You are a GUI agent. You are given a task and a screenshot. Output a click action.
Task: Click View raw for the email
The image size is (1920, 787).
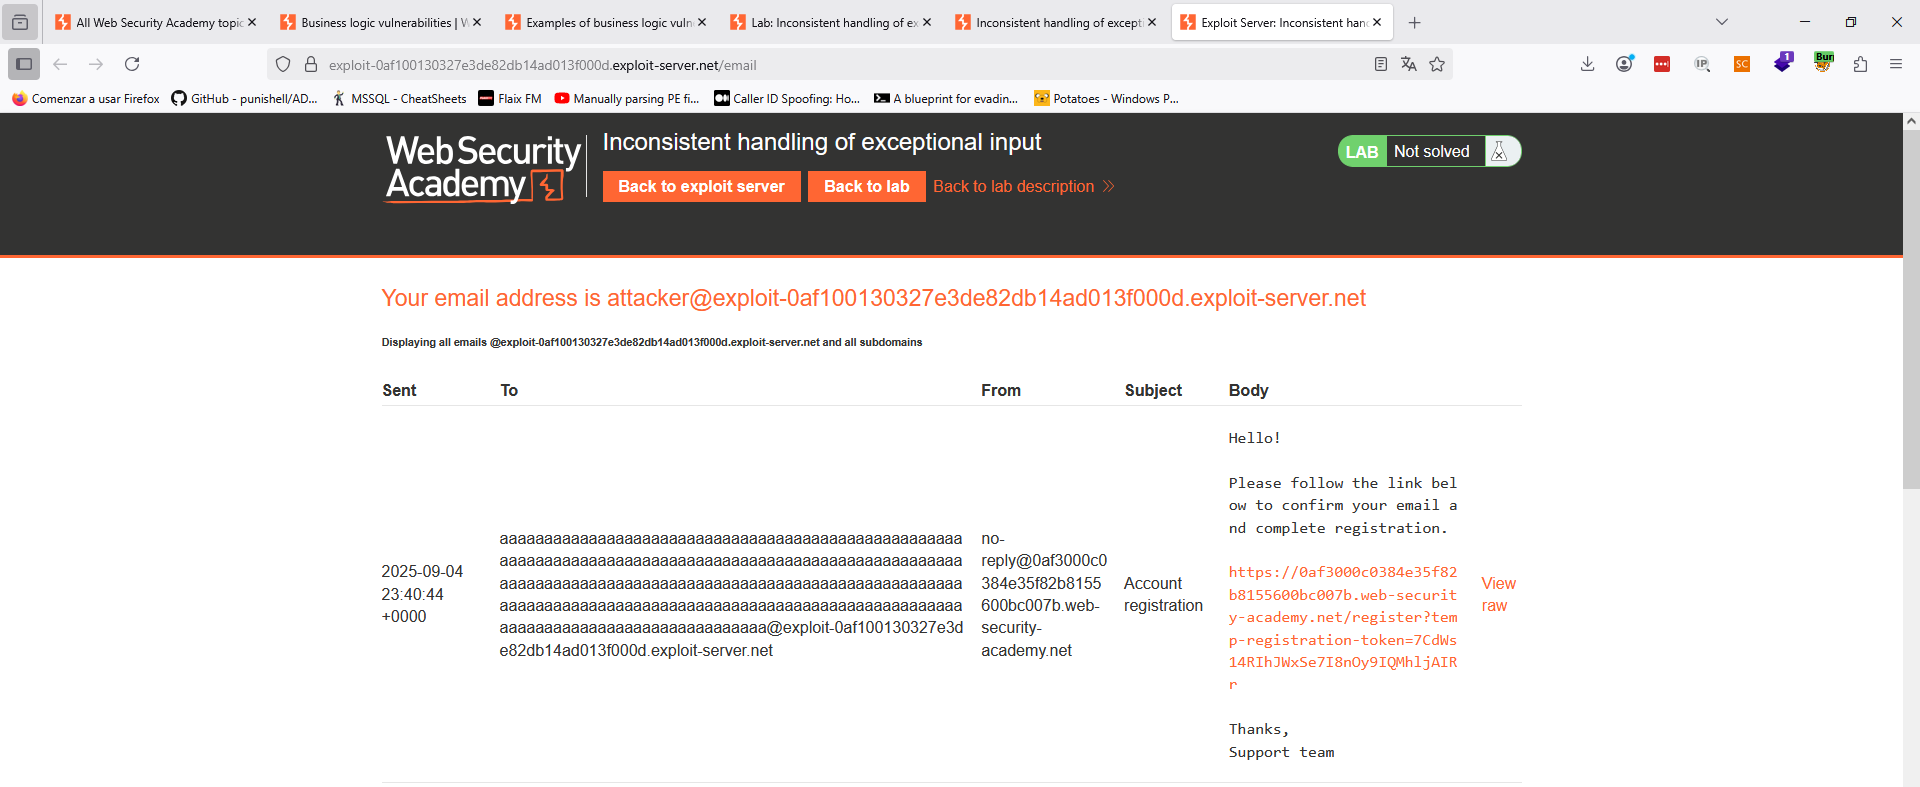1498,594
